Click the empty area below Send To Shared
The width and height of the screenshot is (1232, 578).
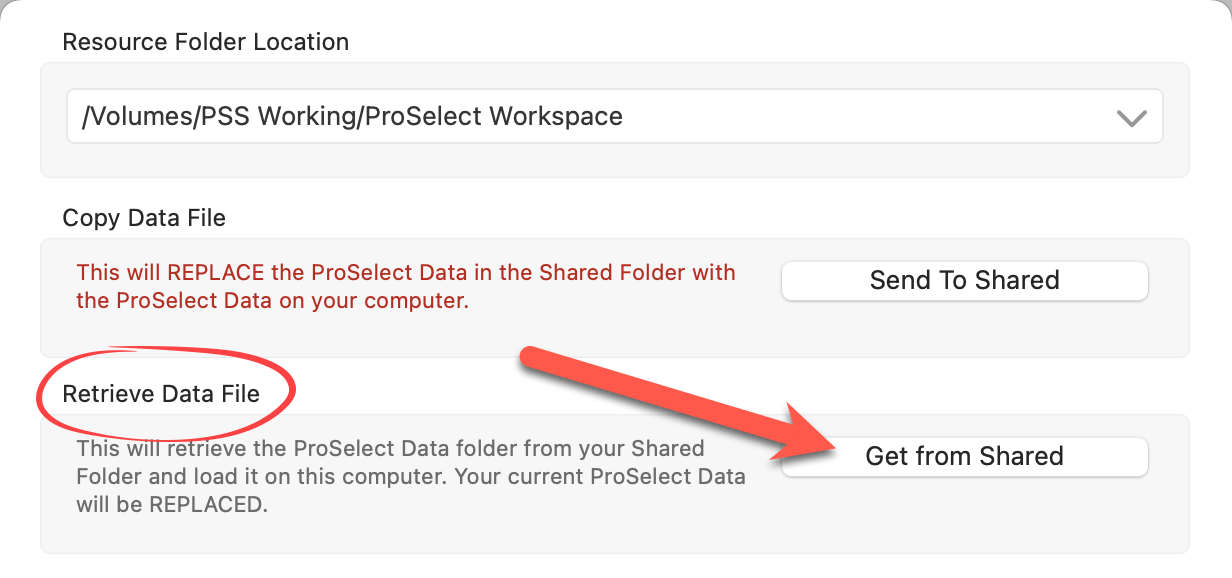pos(964,330)
